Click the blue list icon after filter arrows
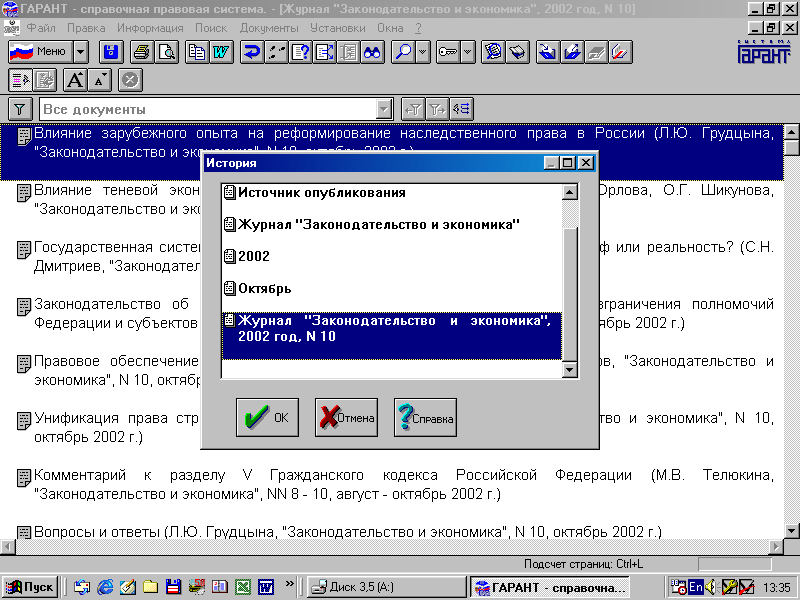Screen dimensions: 800x600 pos(461,109)
